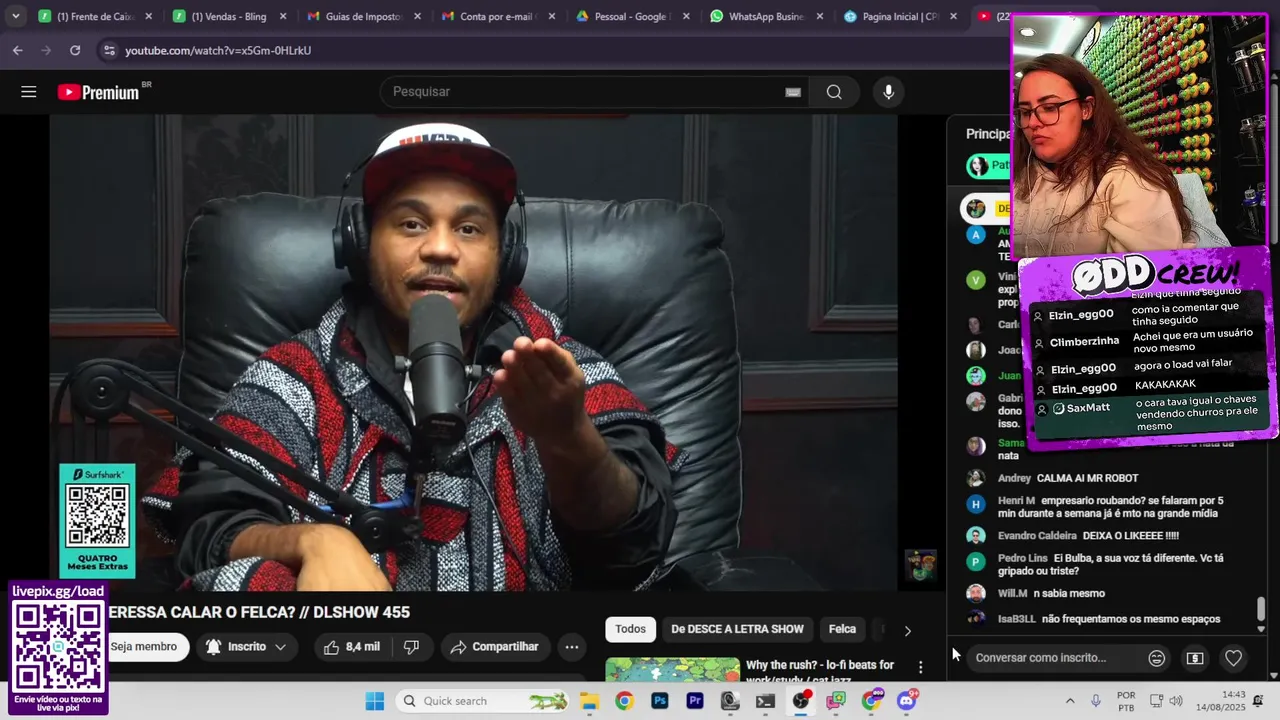Open OBS Studio in taskbar

click(x=800, y=701)
